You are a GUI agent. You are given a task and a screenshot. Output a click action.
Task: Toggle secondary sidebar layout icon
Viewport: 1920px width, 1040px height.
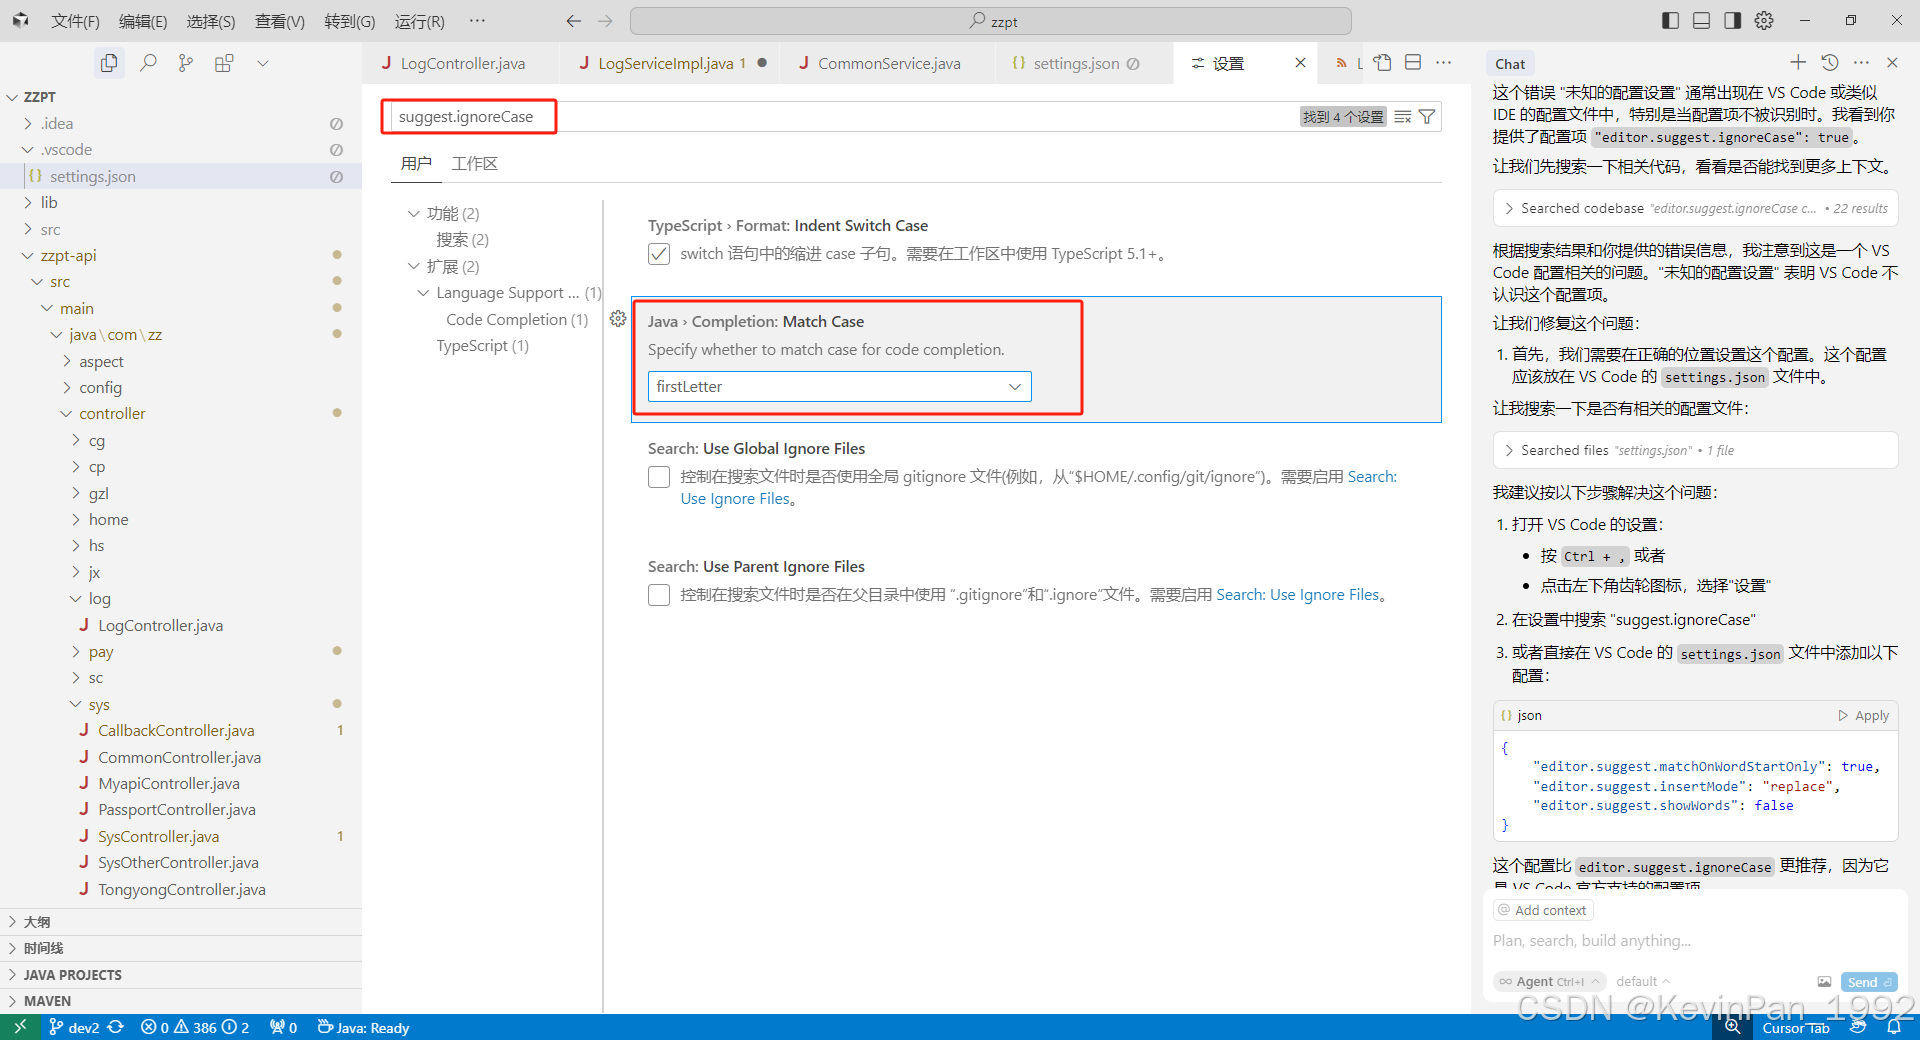[1732, 21]
